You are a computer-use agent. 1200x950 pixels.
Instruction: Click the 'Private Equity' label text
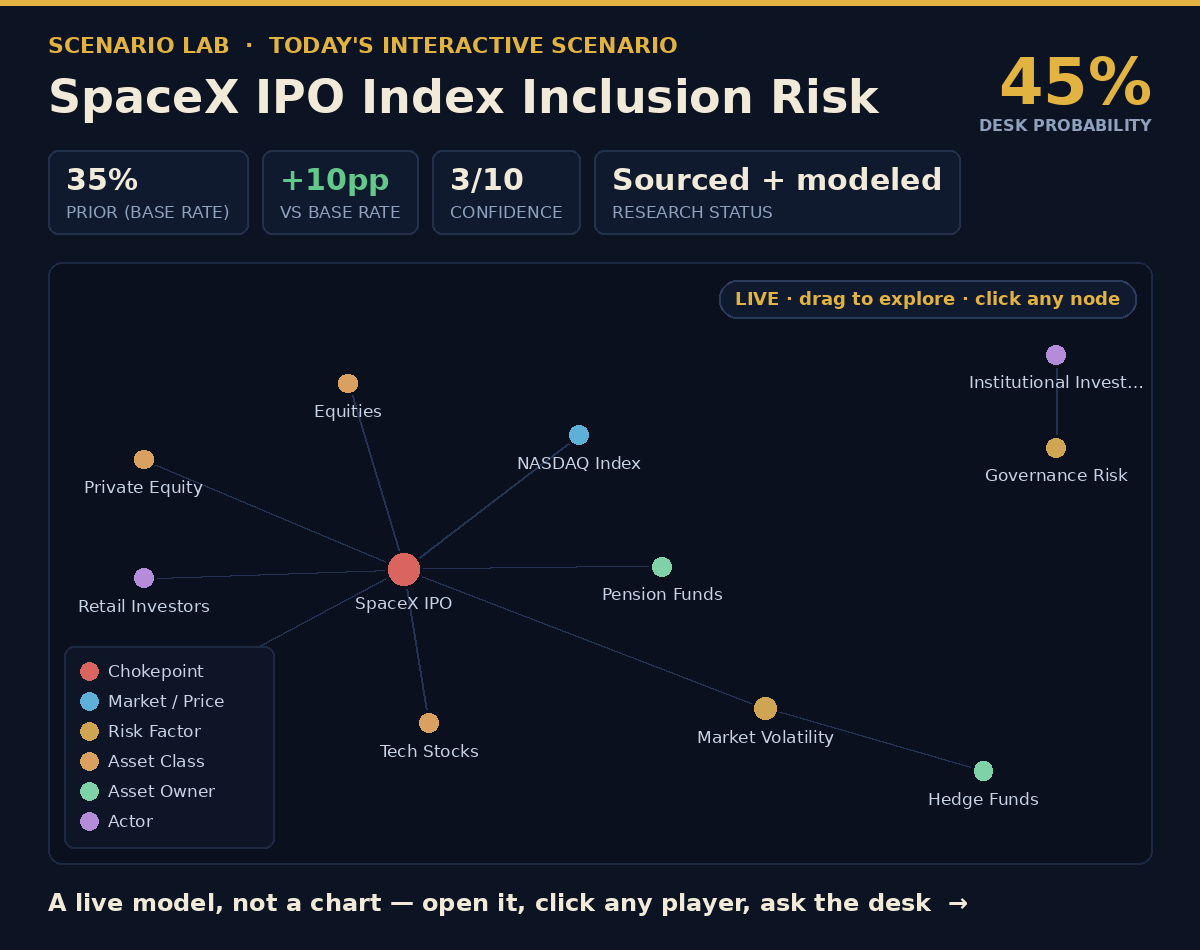pos(144,488)
